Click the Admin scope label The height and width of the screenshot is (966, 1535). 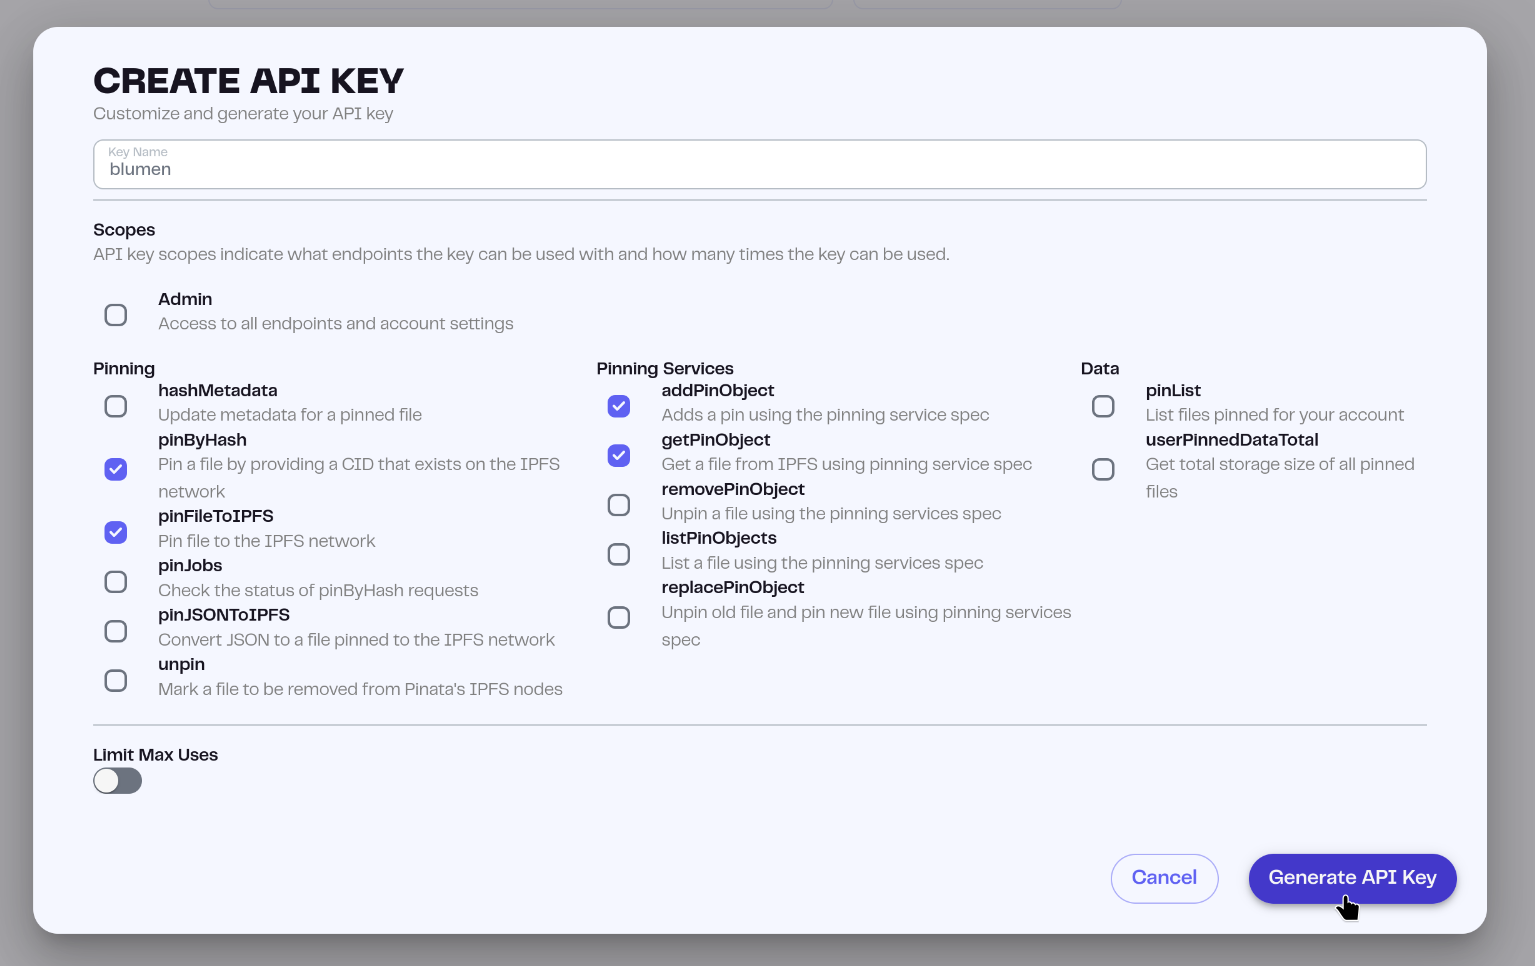(185, 299)
